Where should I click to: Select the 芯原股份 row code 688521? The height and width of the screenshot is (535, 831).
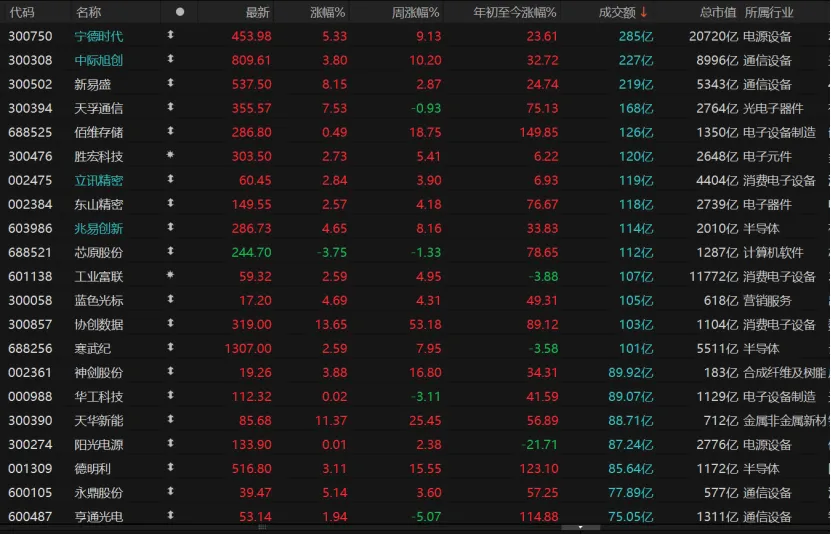[x=30, y=252]
